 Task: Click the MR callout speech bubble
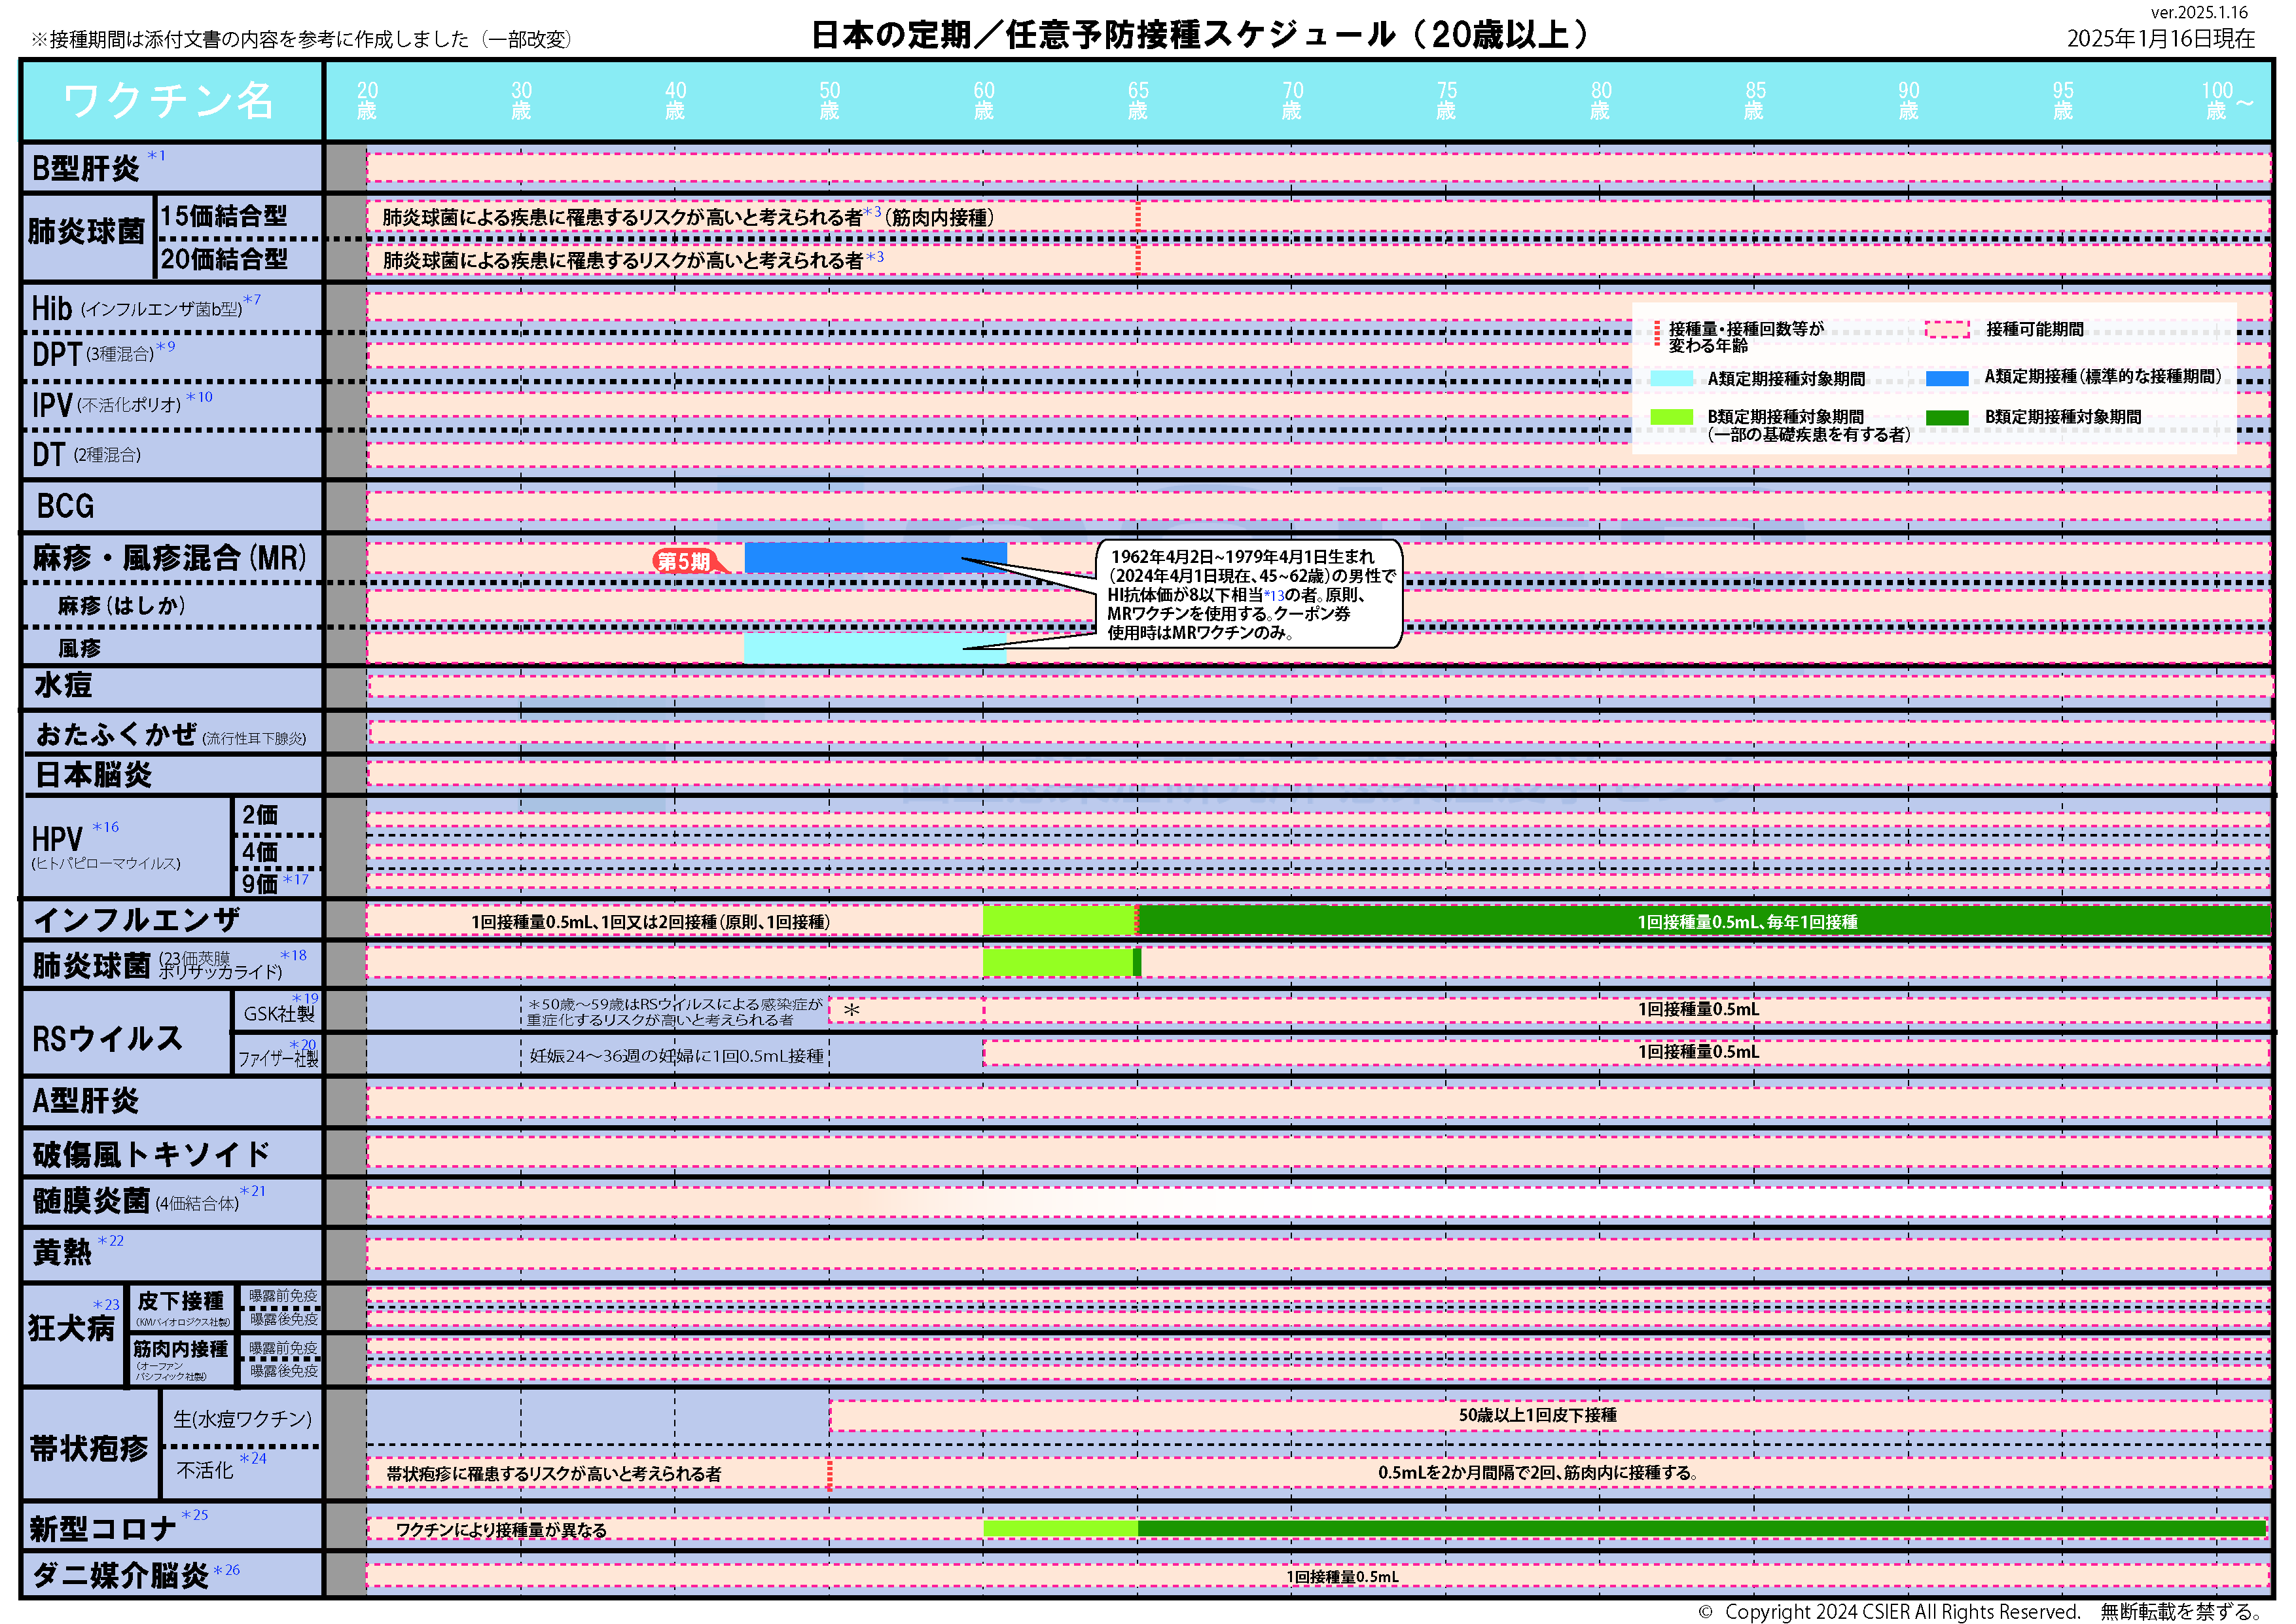1249,594
